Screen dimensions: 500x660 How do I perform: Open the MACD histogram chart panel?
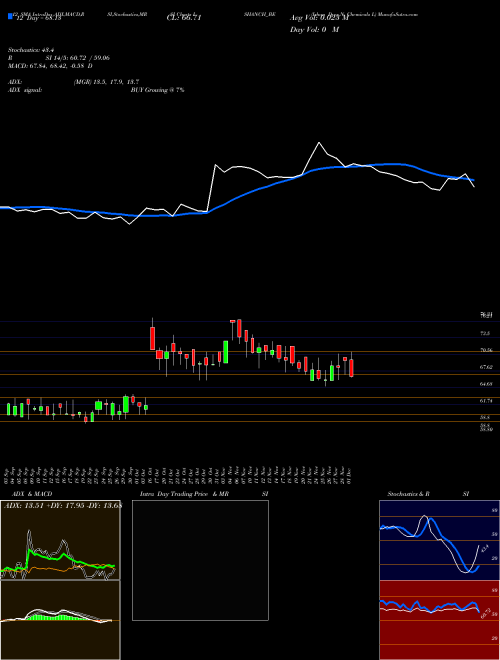point(60,620)
